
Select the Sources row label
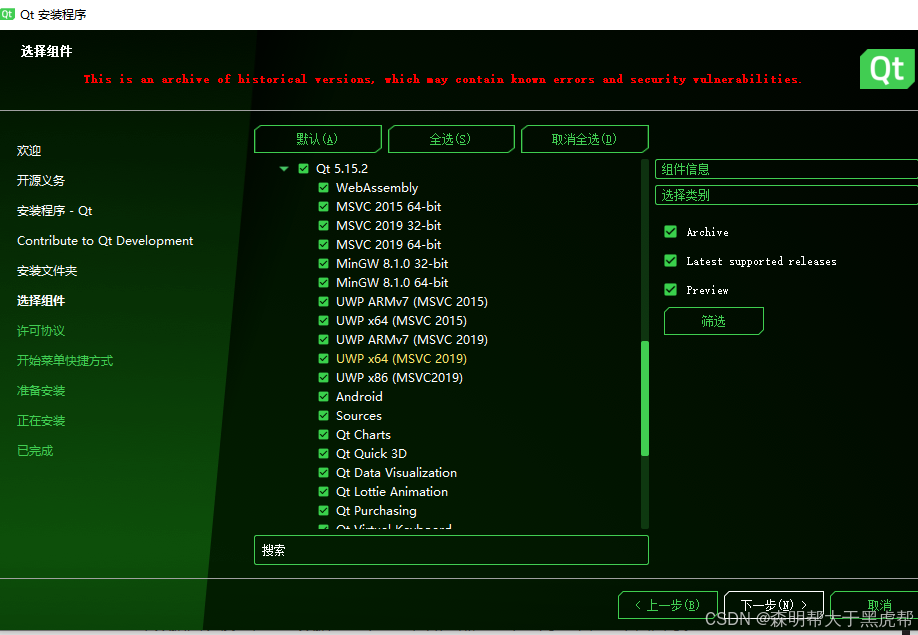359,416
